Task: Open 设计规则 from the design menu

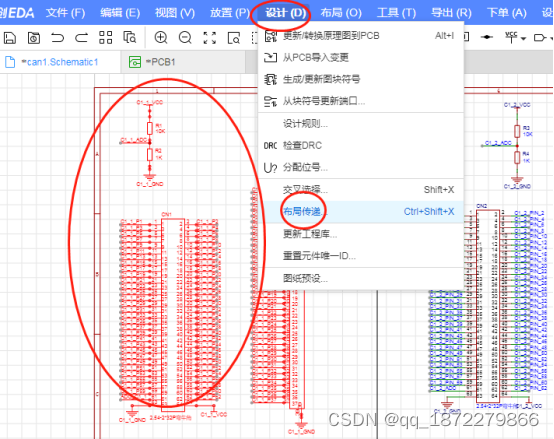Action: coord(361,124)
